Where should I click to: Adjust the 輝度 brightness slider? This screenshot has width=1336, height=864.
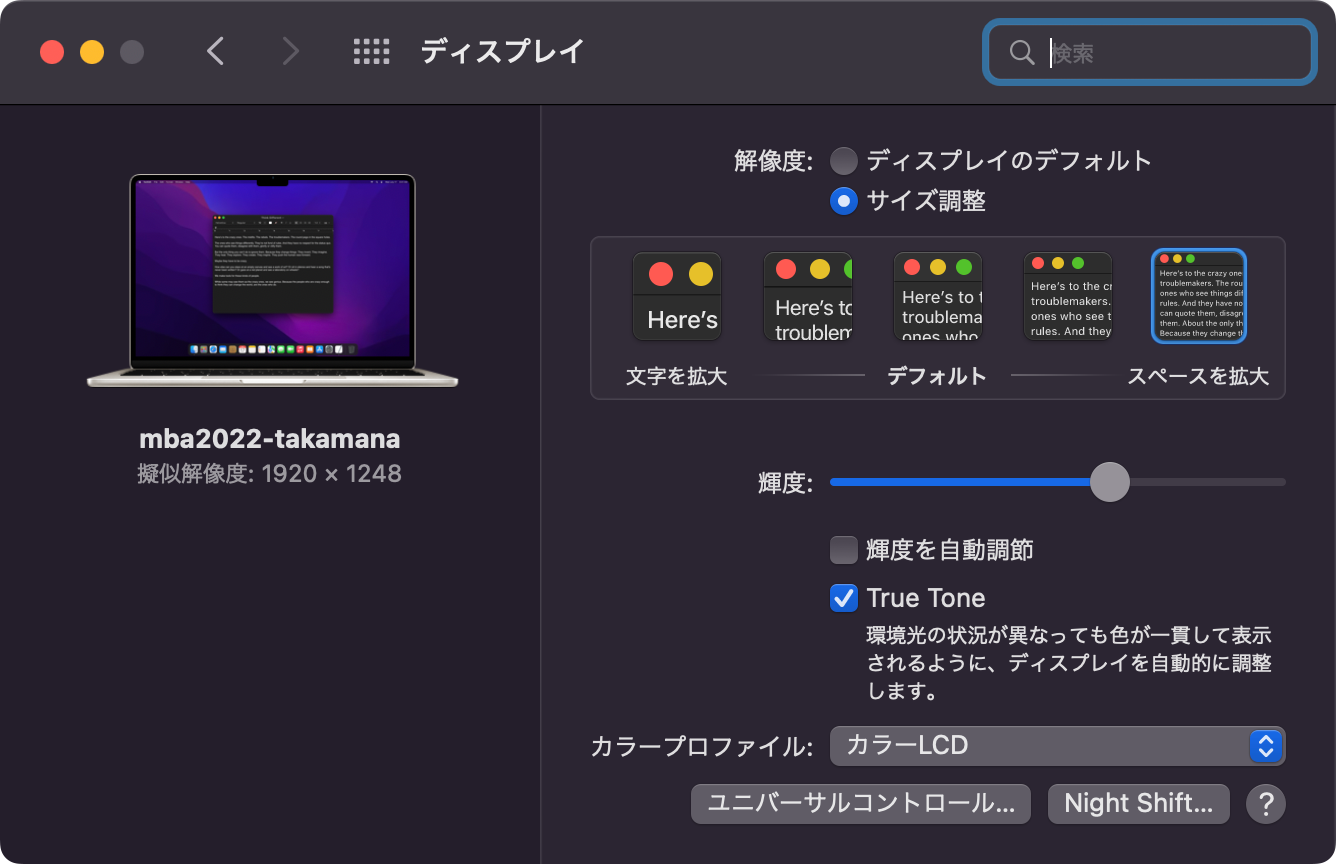point(1109,482)
